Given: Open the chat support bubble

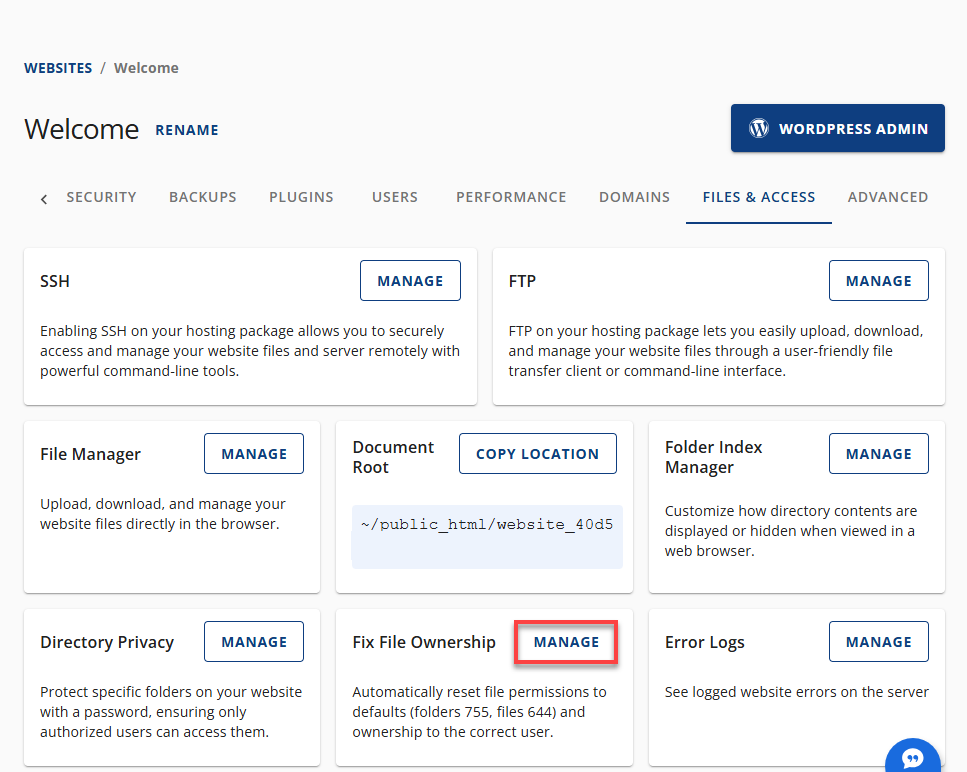Looking at the screenshot, I should click(x=912, y=756).
